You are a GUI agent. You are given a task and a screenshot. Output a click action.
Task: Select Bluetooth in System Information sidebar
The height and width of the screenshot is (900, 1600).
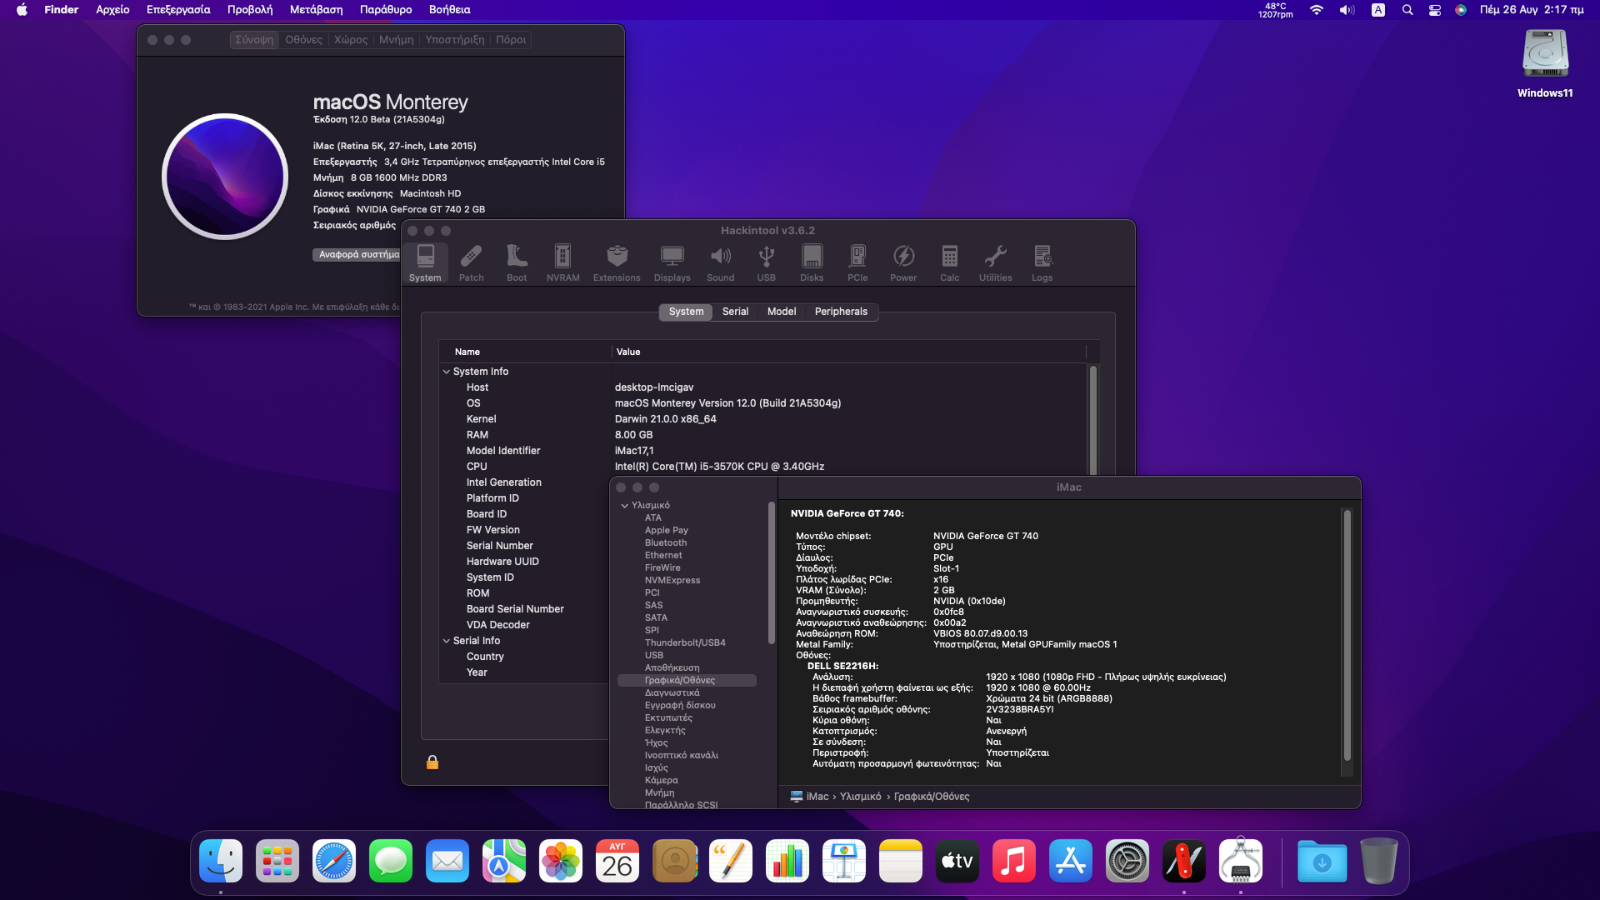(666, 543)
